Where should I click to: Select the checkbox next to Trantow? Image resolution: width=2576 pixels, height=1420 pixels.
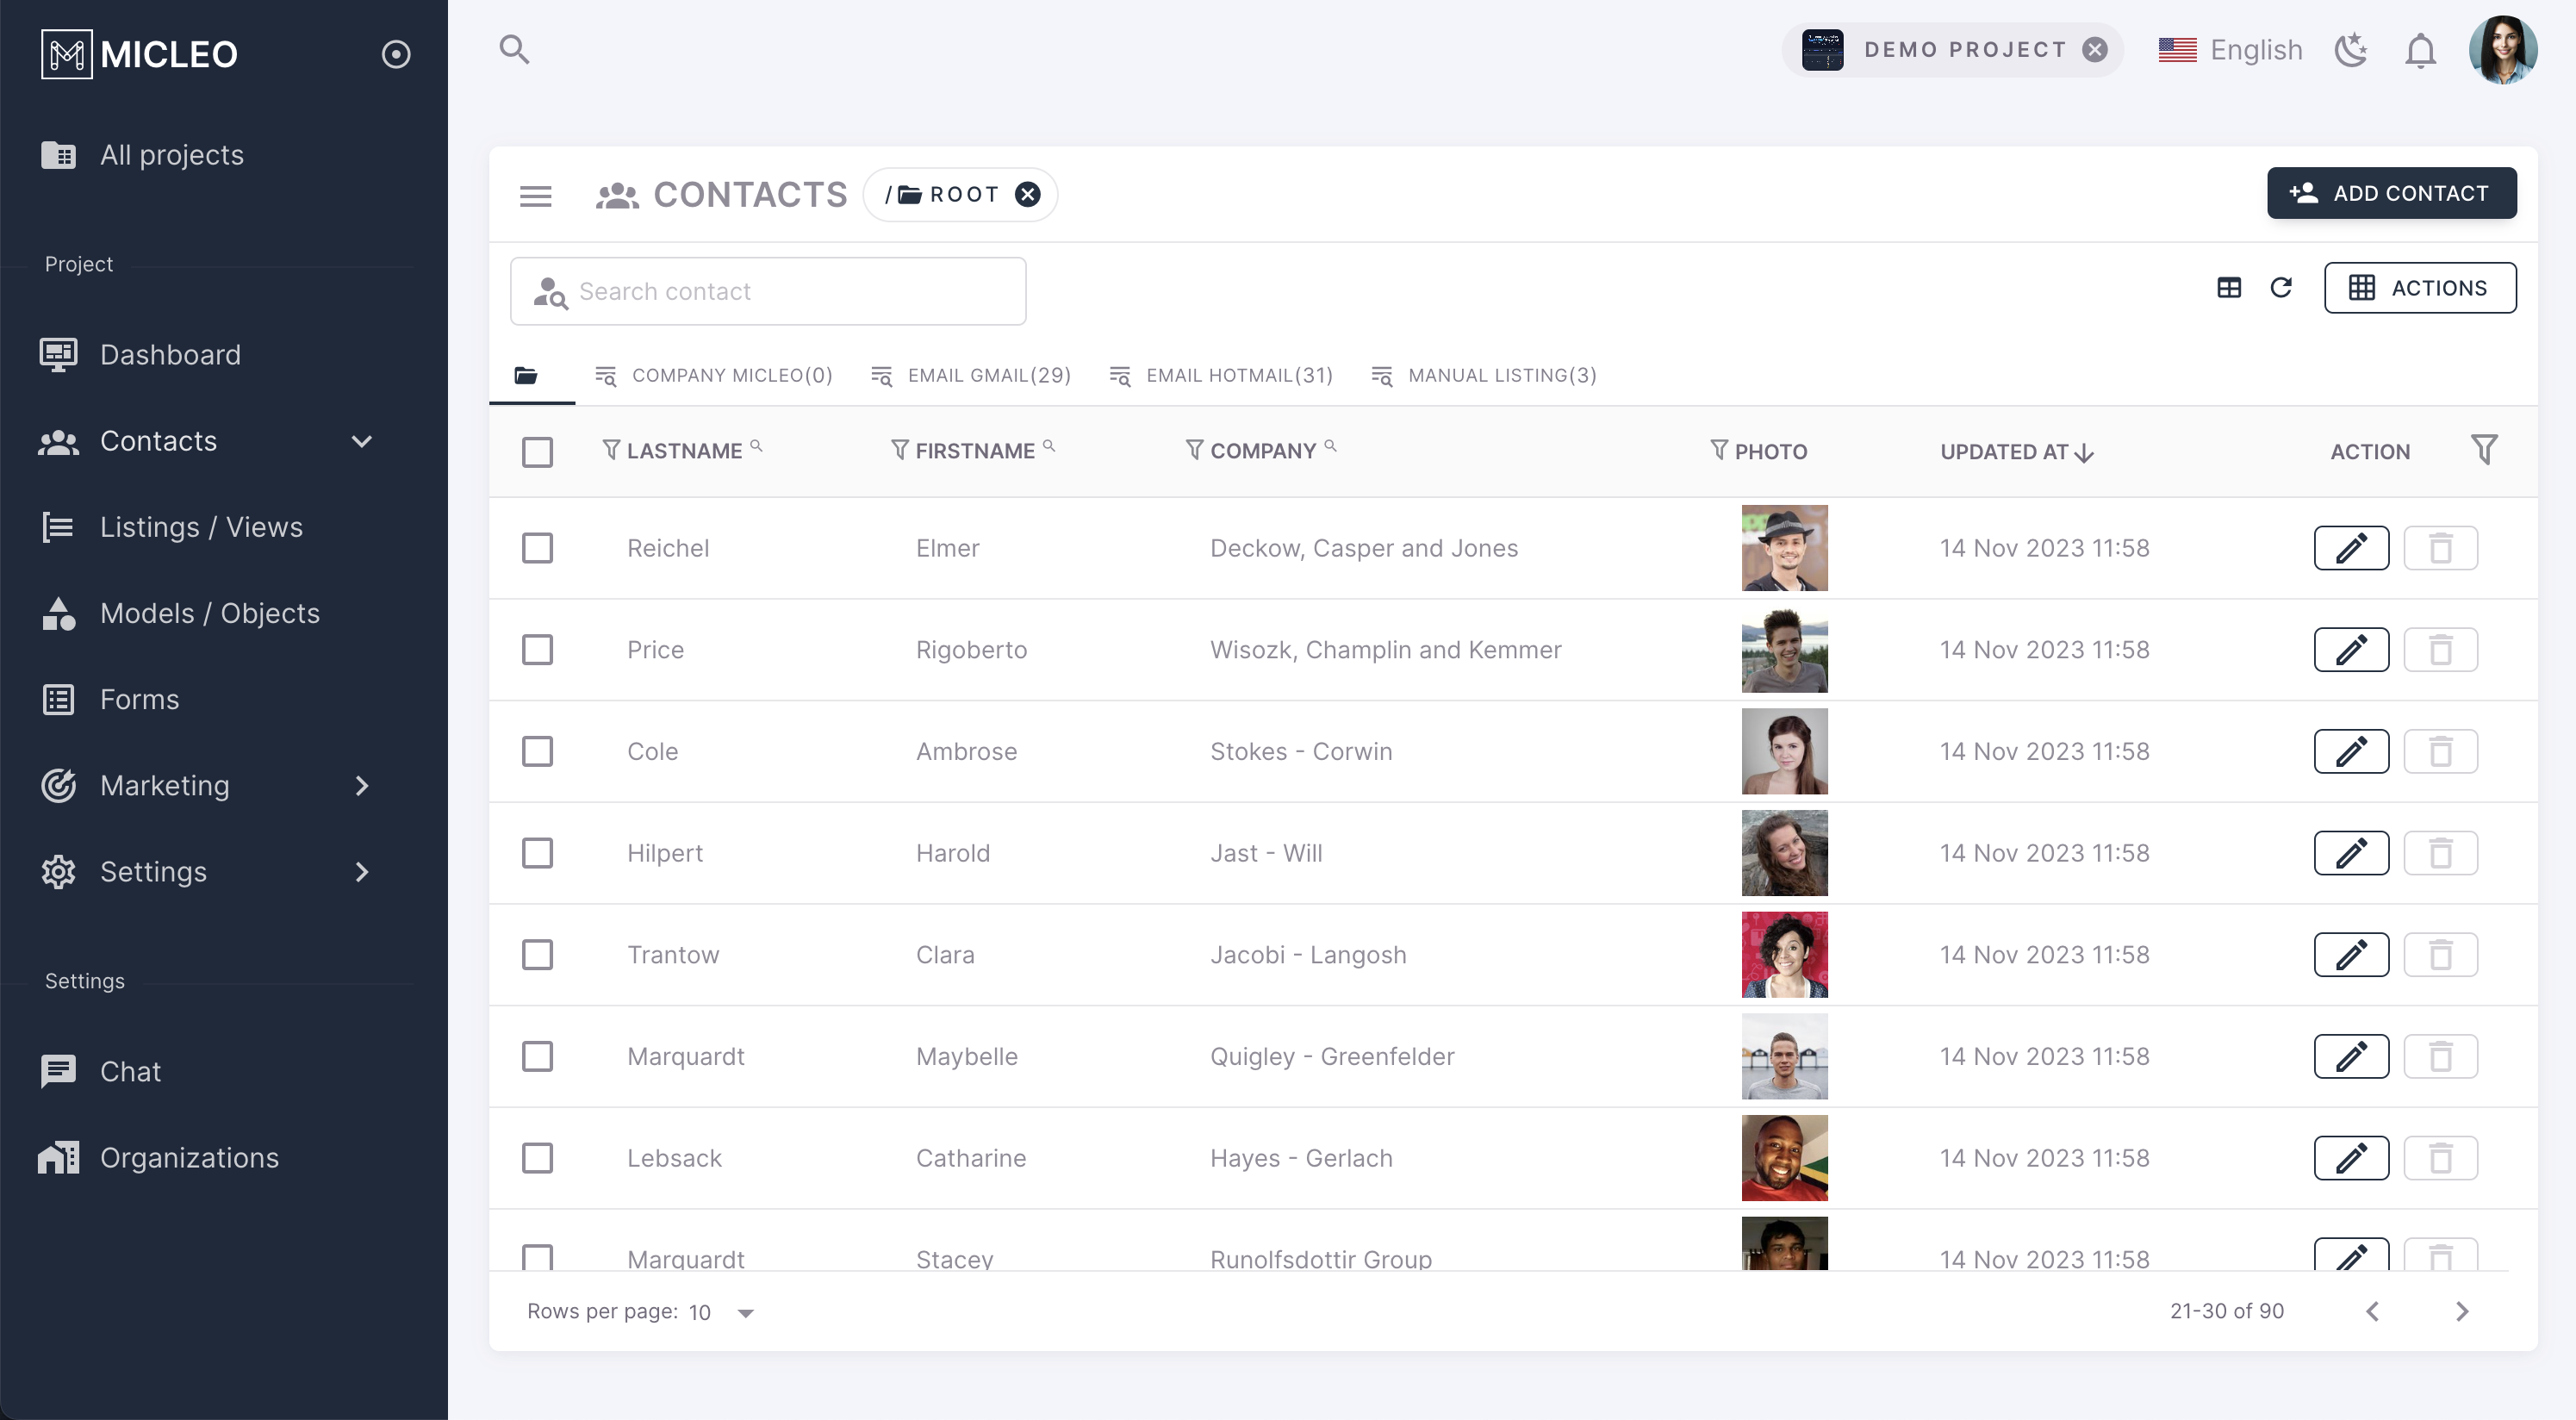point(537,954)
